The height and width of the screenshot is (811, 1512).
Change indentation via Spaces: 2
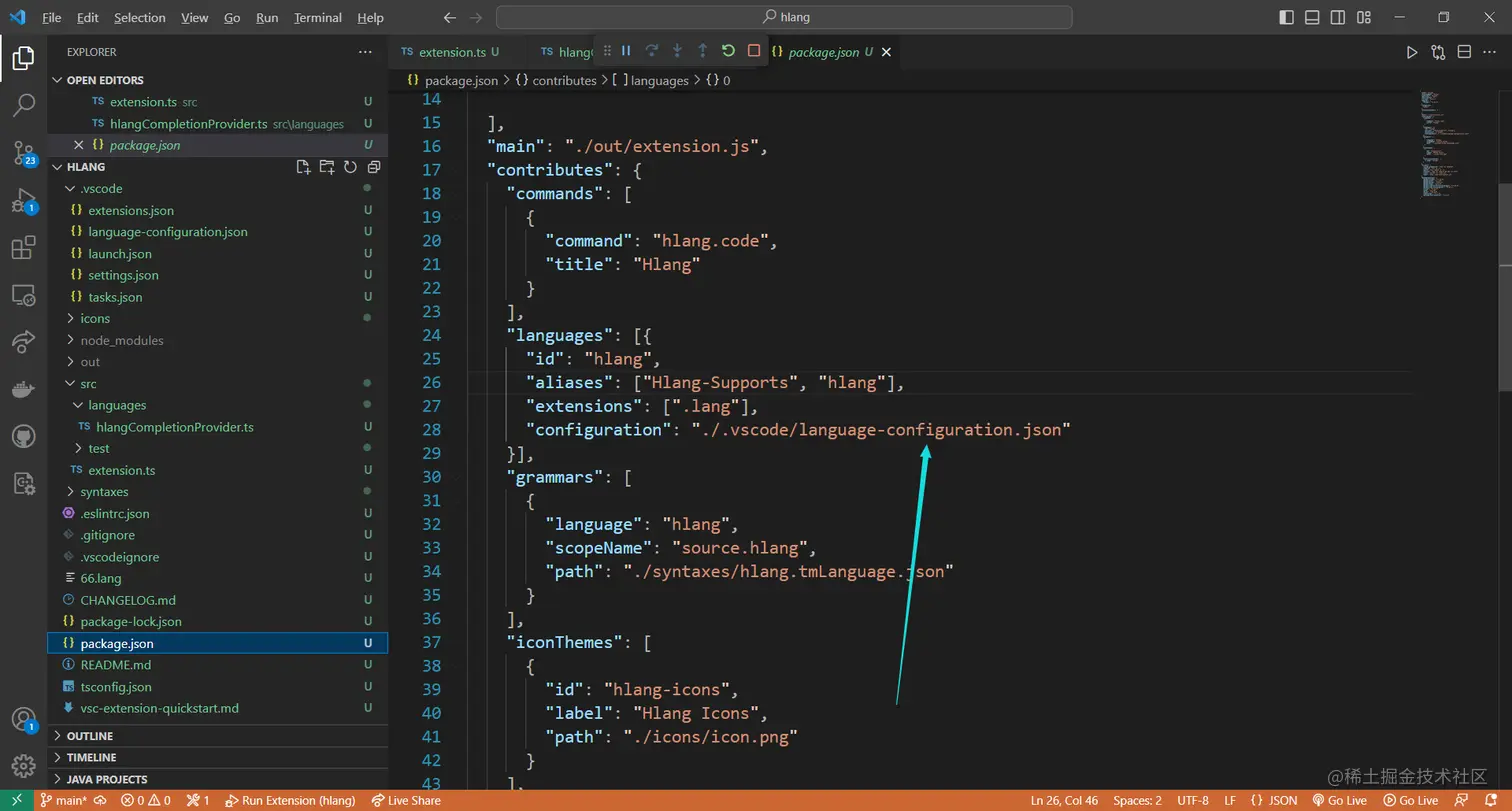click(1137, 800)
